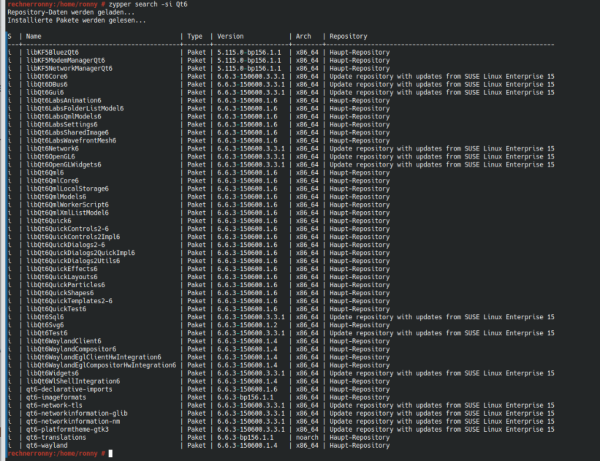Click libQt6QmlModels6 in the Name column
The image size is (600, 461).
(56, 197)
